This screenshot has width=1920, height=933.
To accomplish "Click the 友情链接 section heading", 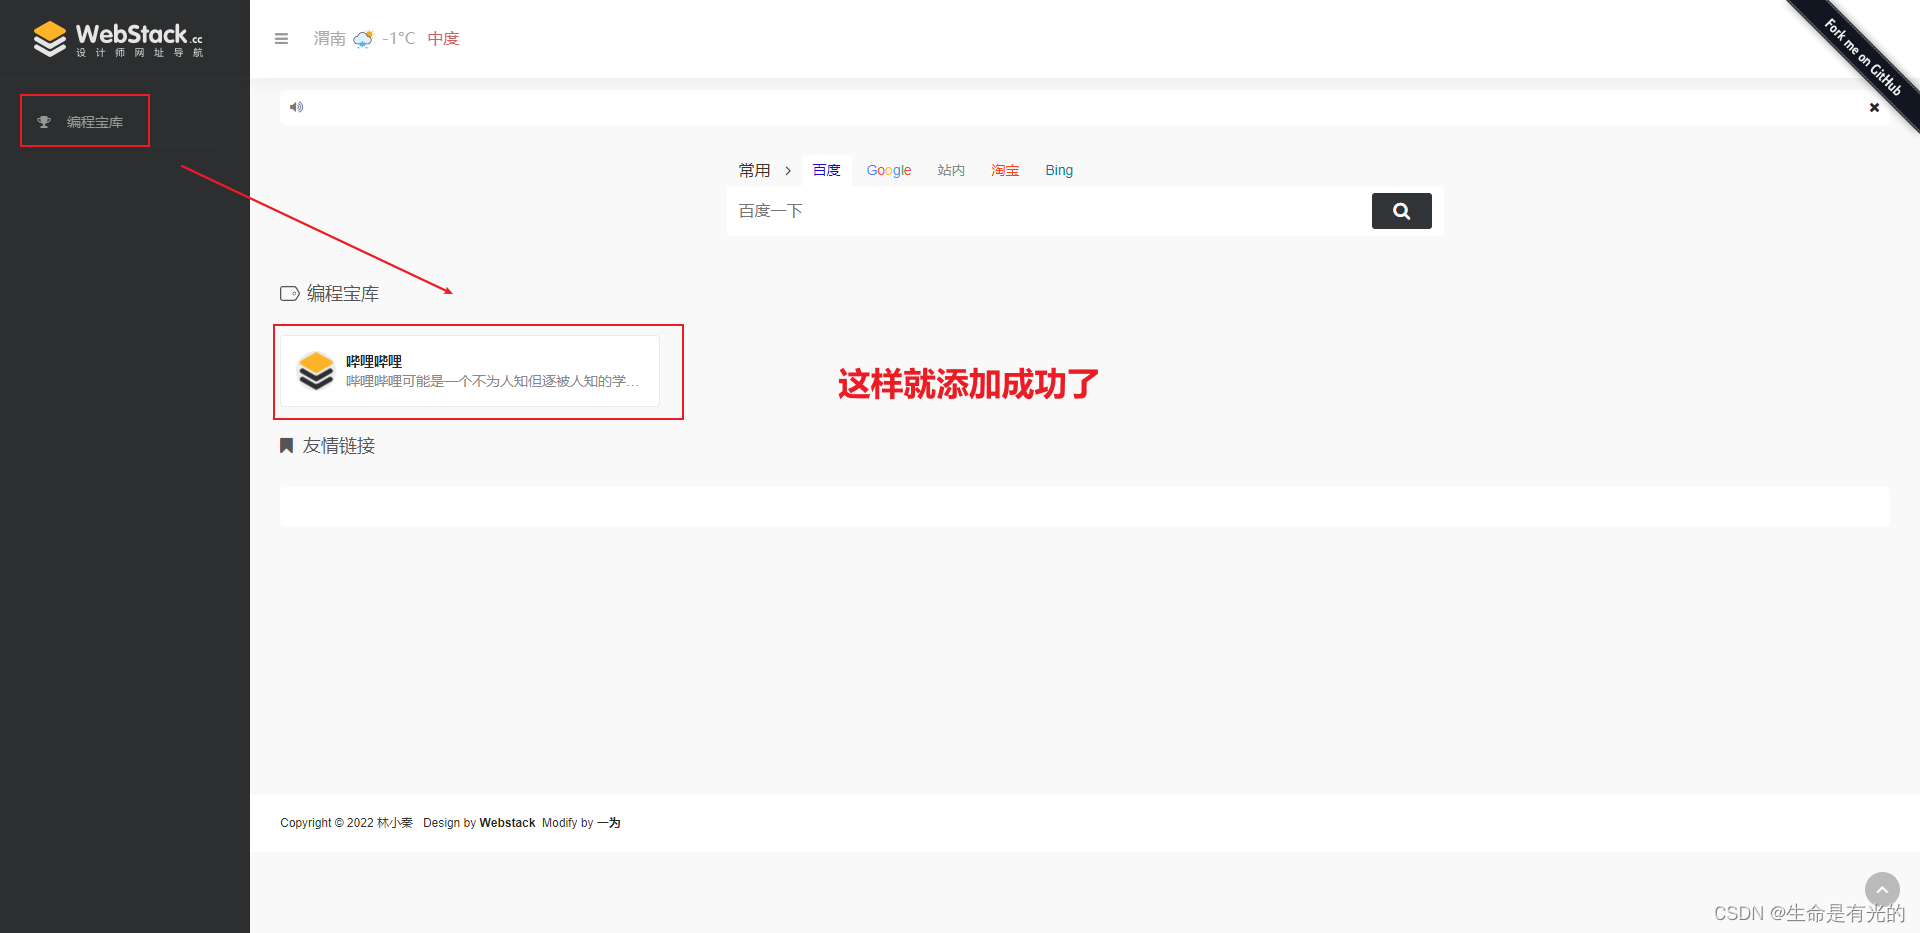I will coord(339,446).
